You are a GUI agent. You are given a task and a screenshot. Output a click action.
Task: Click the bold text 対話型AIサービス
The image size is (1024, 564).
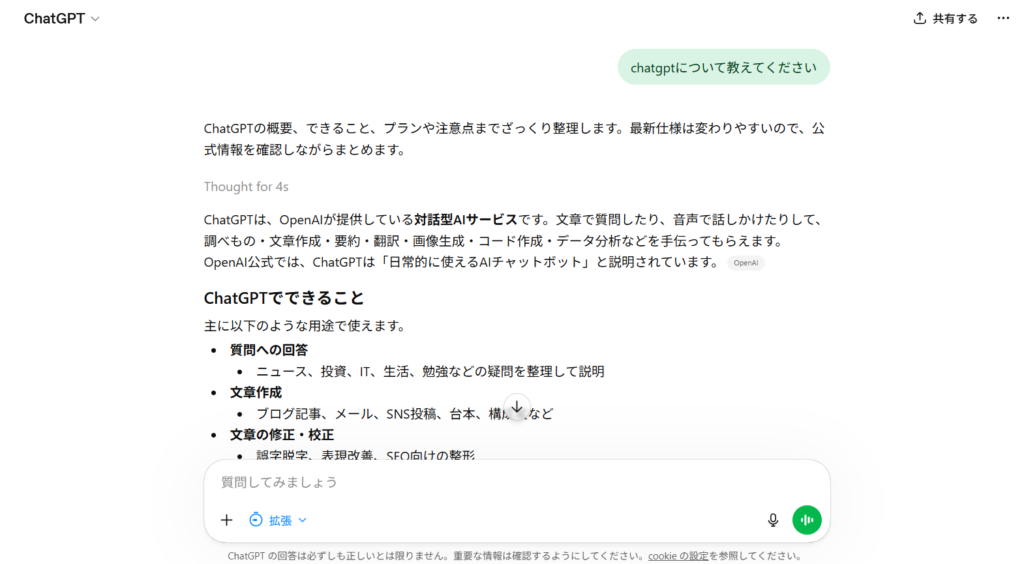click(466, 220)
